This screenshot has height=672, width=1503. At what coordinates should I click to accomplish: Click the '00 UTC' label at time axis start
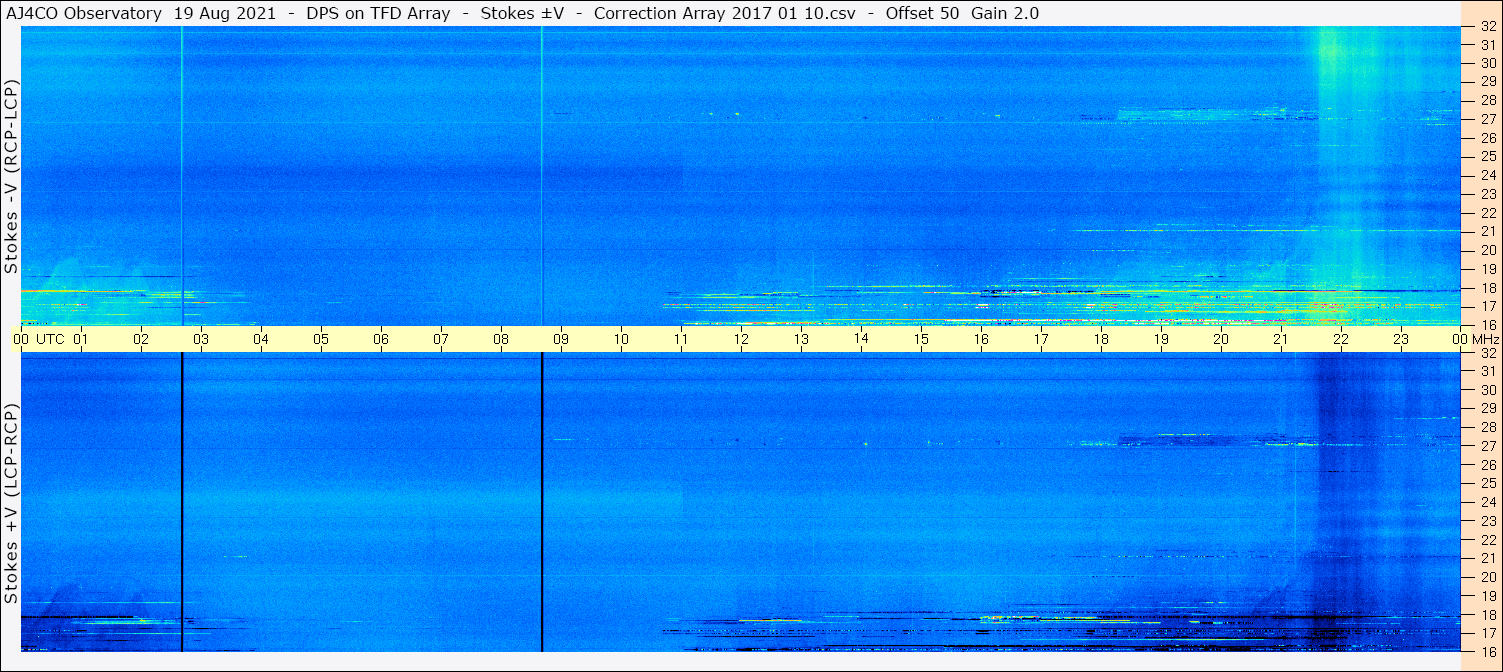(39, 339)
